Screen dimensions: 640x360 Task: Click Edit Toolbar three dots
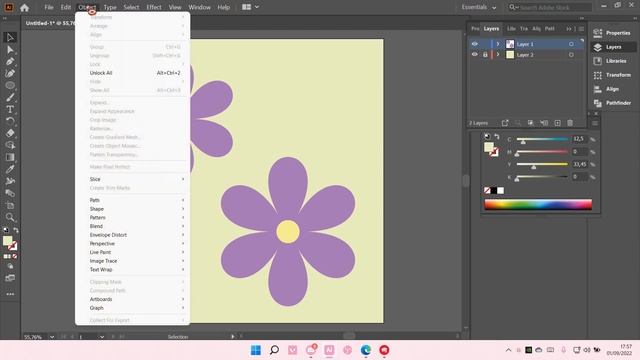click(x=10, y=294)
